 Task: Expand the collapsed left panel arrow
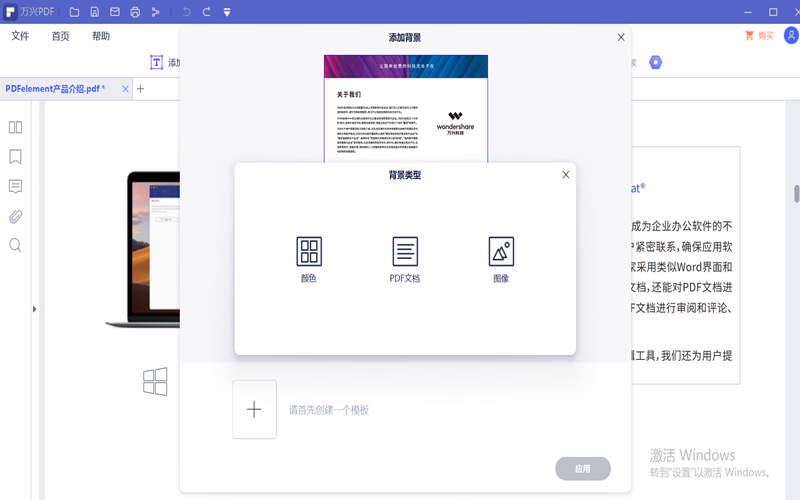(34, 309)
